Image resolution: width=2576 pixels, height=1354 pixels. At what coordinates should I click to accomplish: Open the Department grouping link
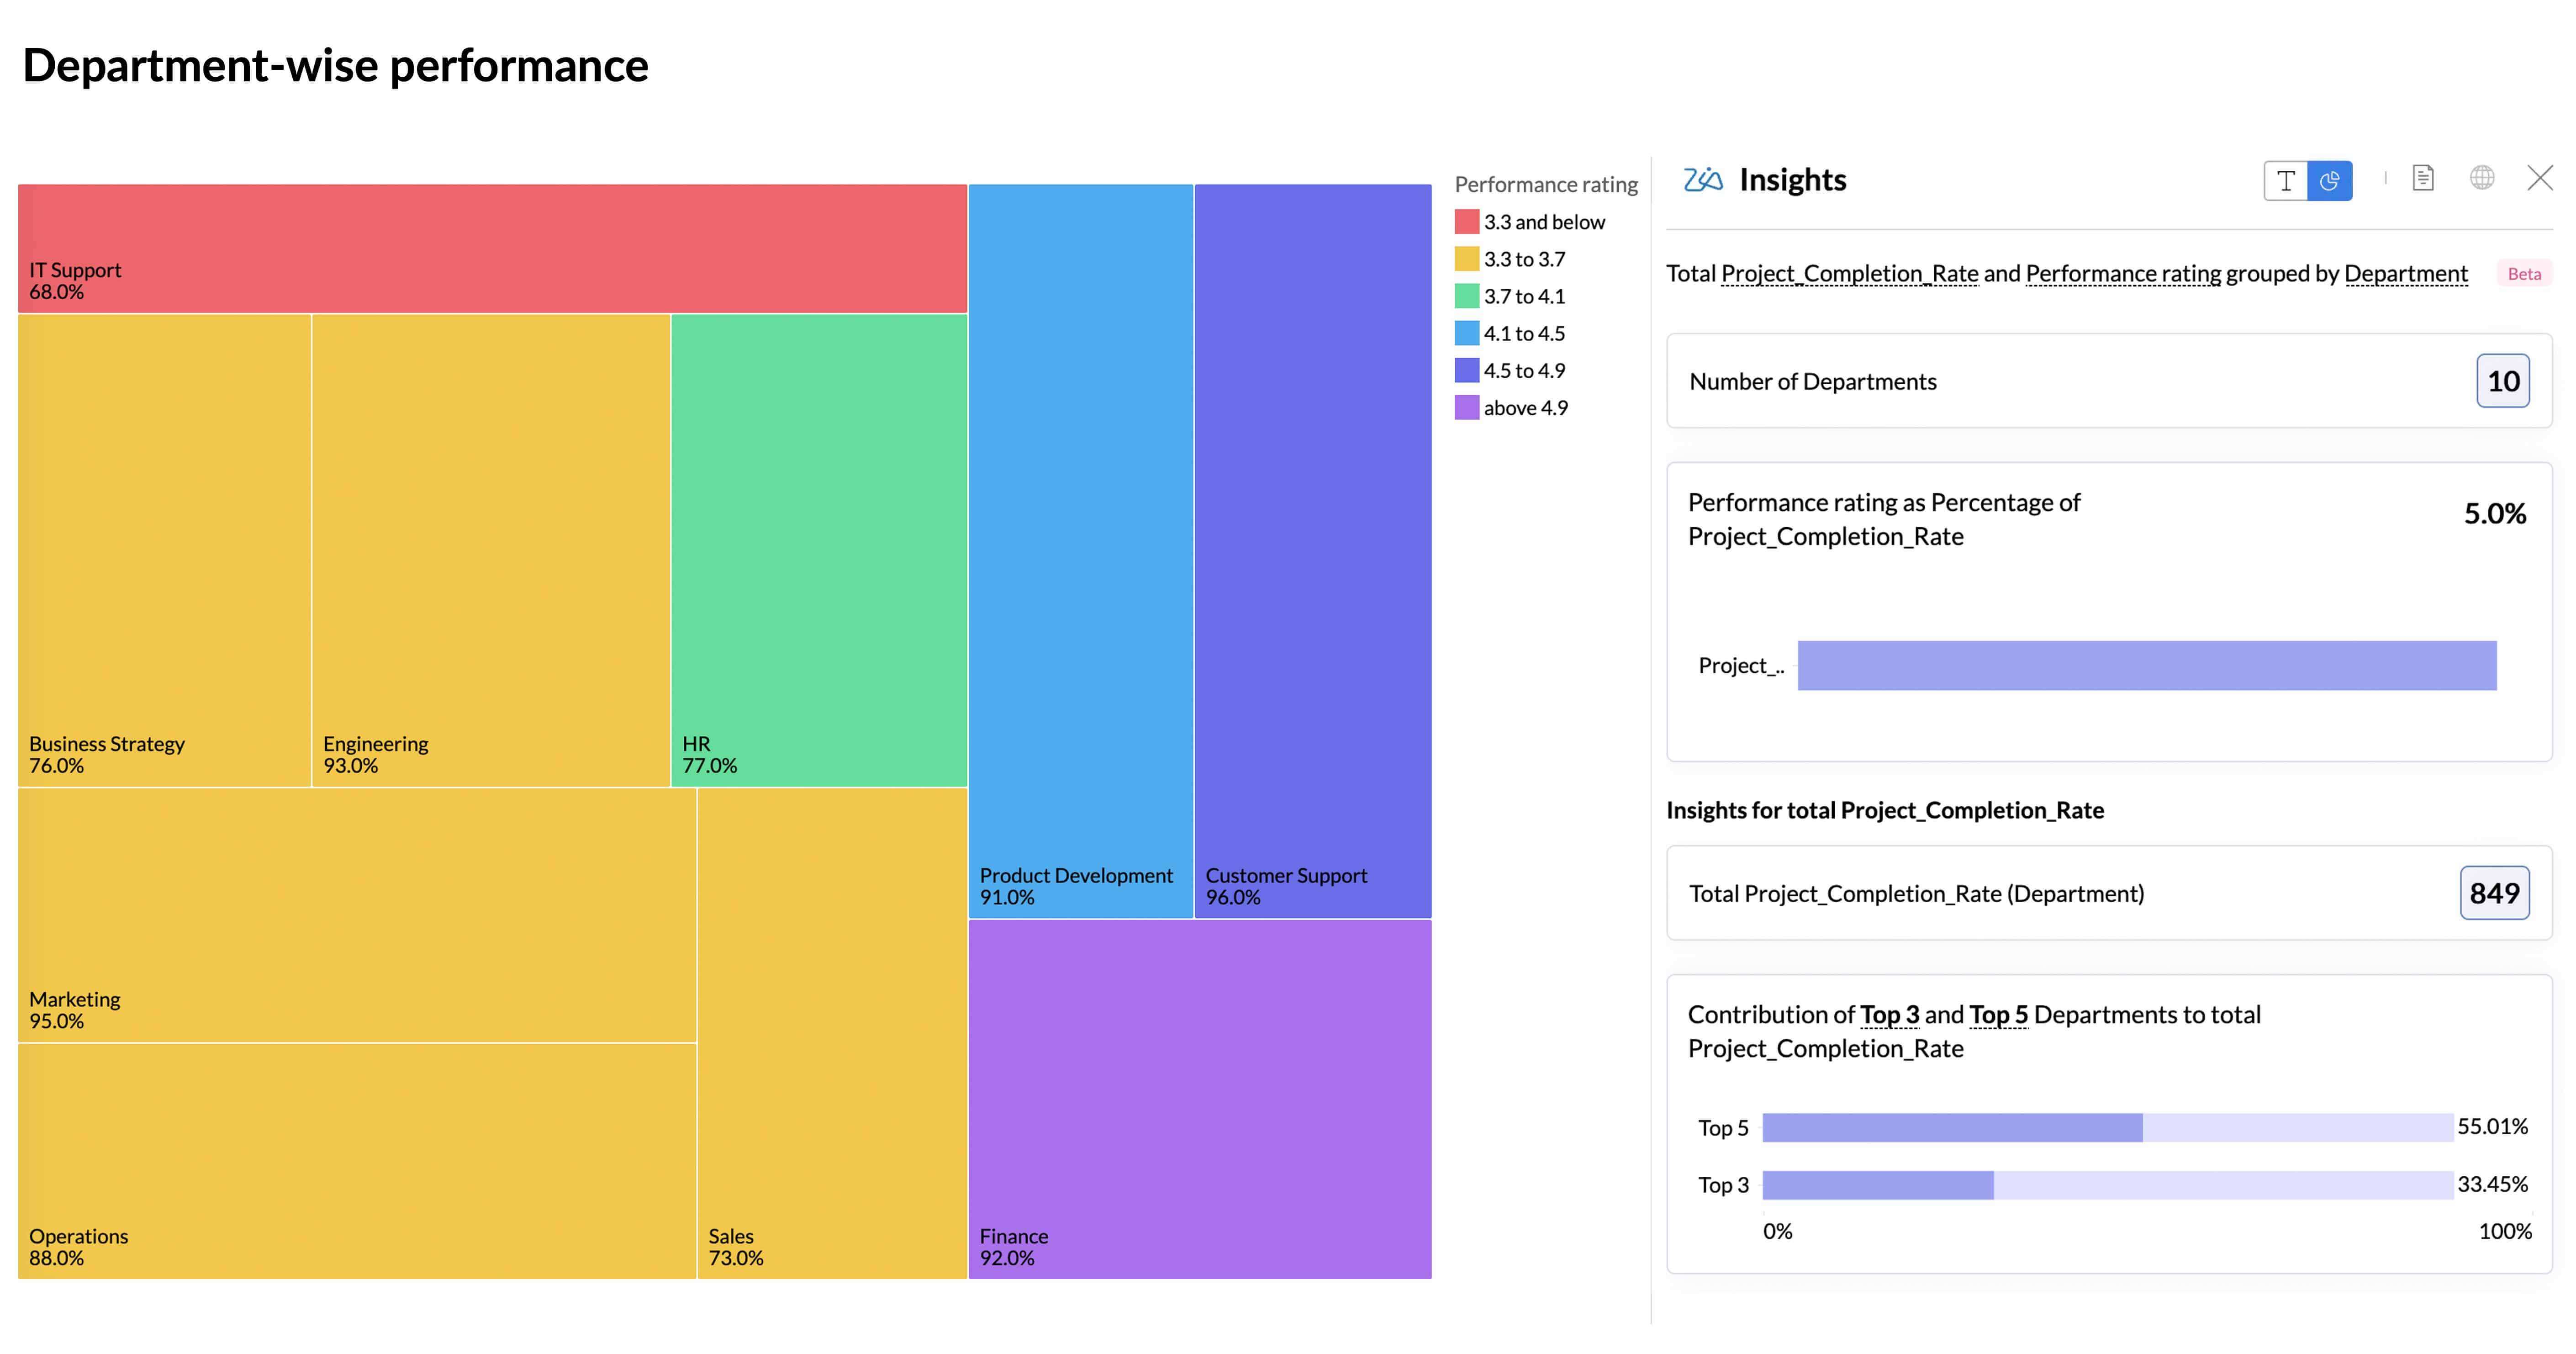[2406, 274]
